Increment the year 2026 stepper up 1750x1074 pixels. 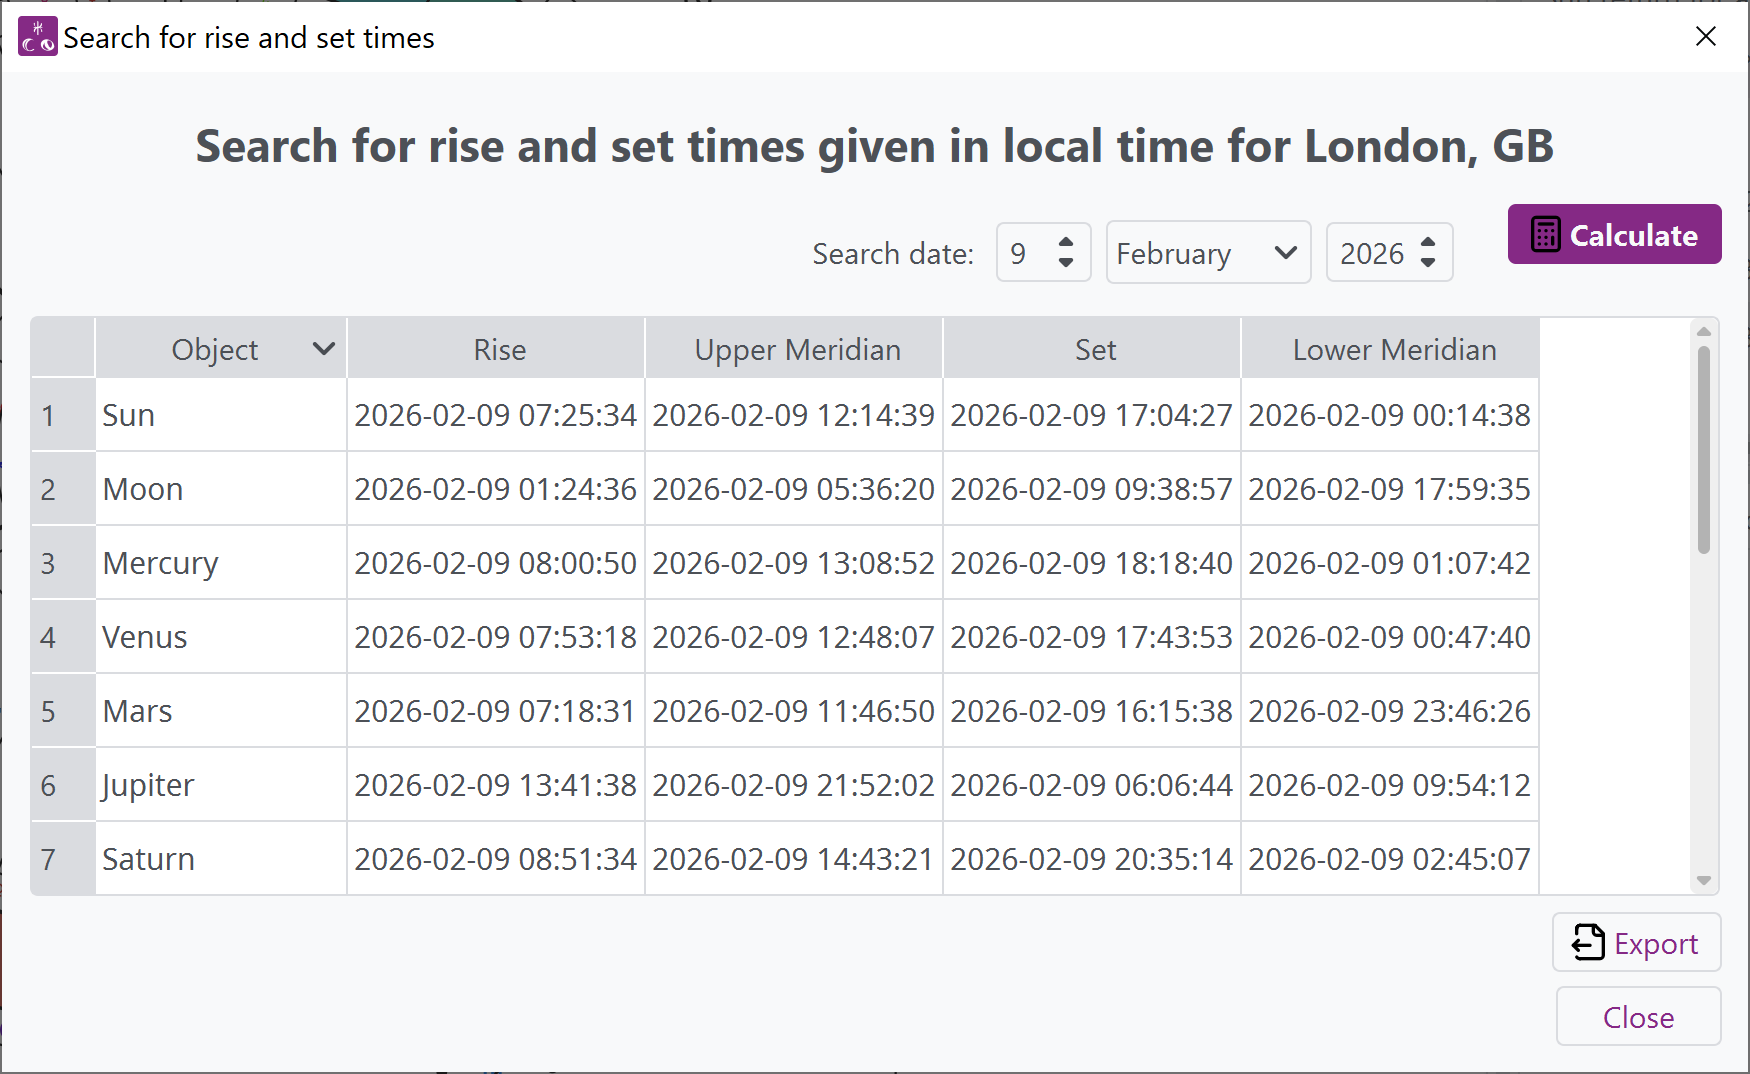[1428, 243]
